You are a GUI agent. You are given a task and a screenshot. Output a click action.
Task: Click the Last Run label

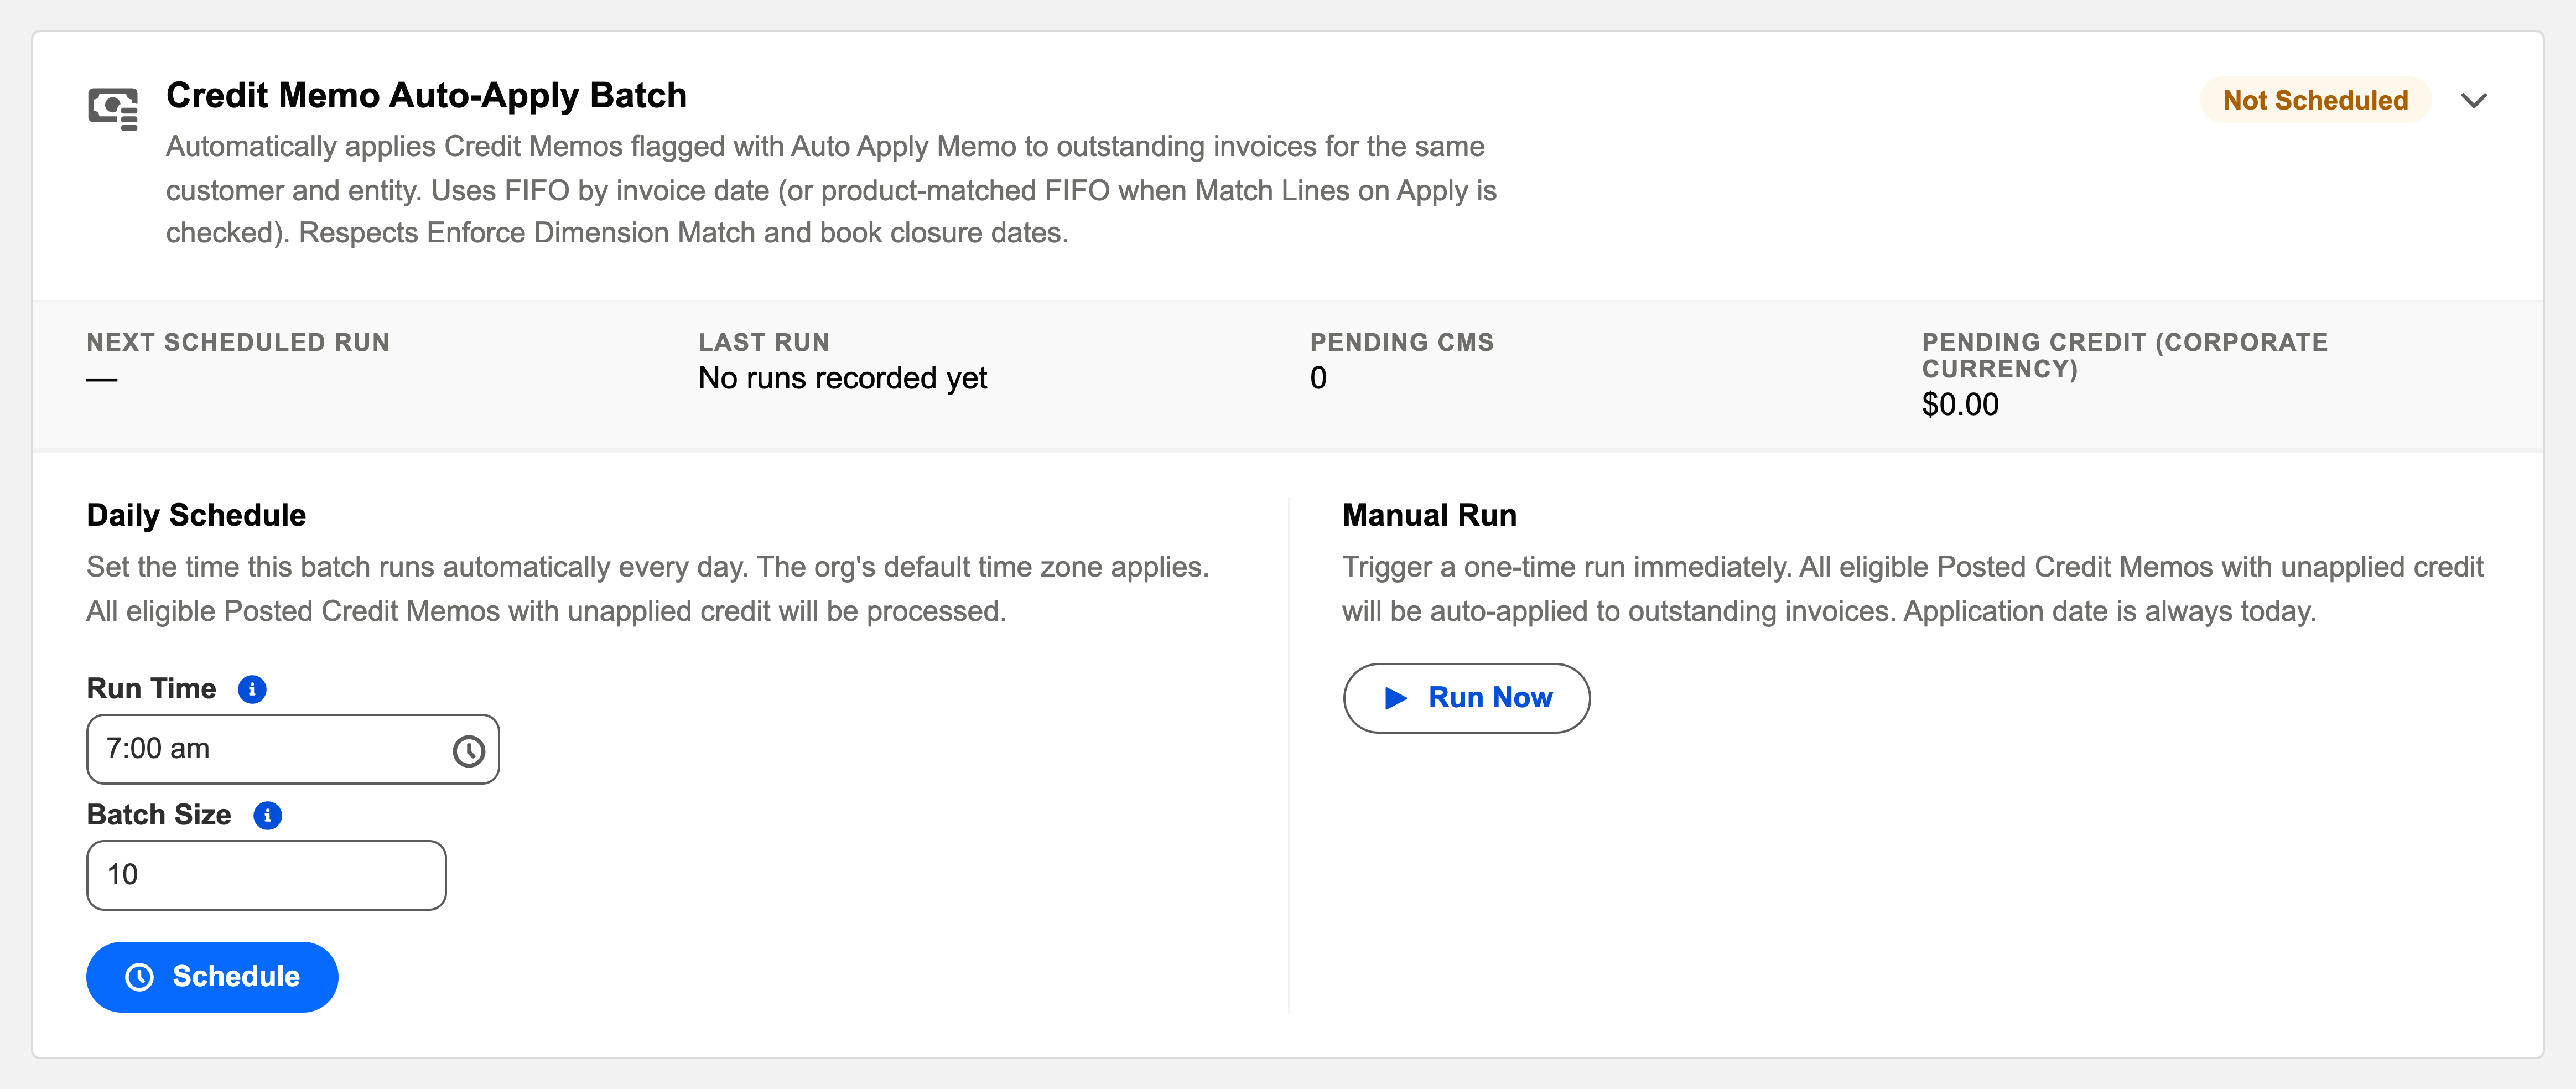(764, 343)
